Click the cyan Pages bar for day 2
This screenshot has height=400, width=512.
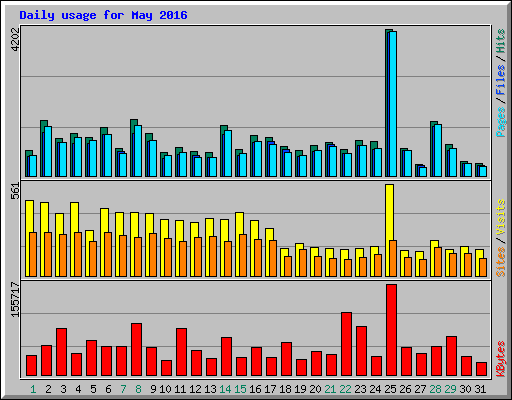[x=48, y=151]
